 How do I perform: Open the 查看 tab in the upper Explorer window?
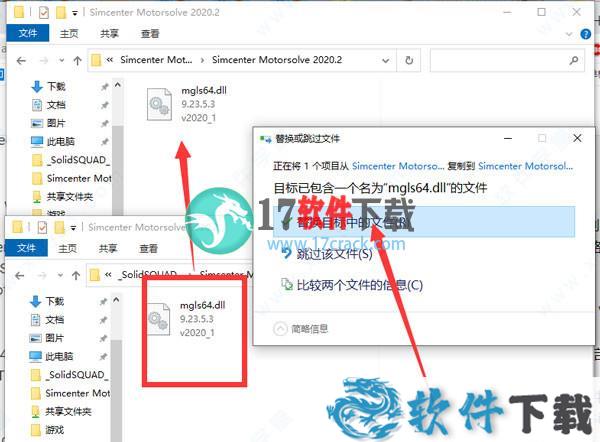point(150,34)
